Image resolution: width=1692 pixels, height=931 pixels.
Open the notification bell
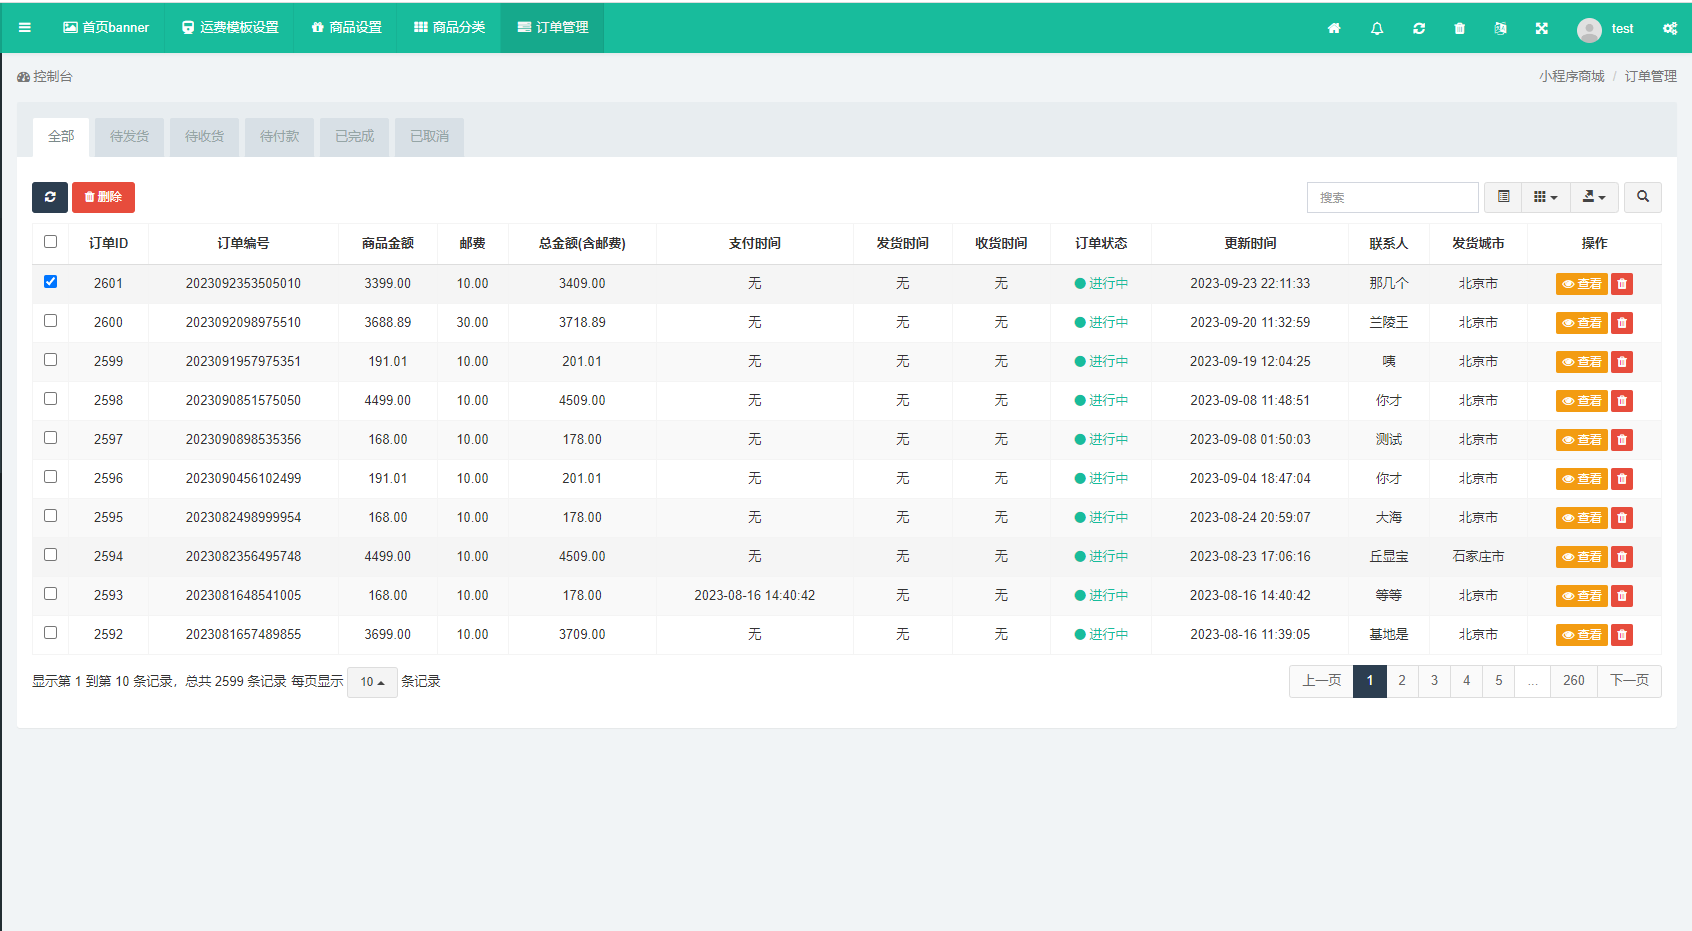(1377, 28)
